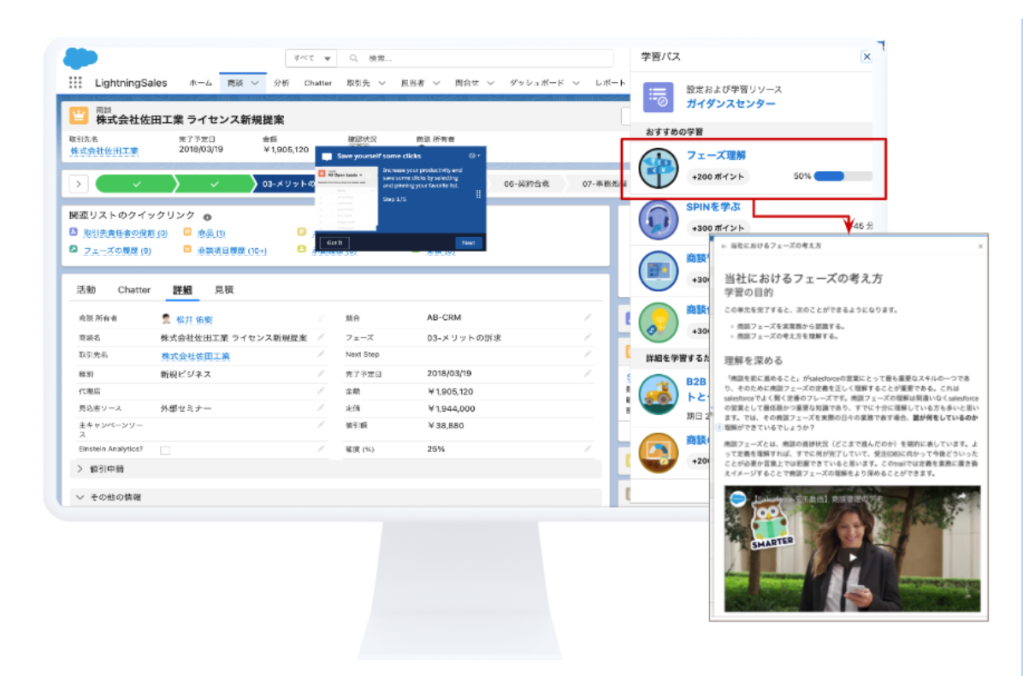Switch to the 活動 record tab
The height and width of the screenshot is (676, 1023).
click(85, 290)
